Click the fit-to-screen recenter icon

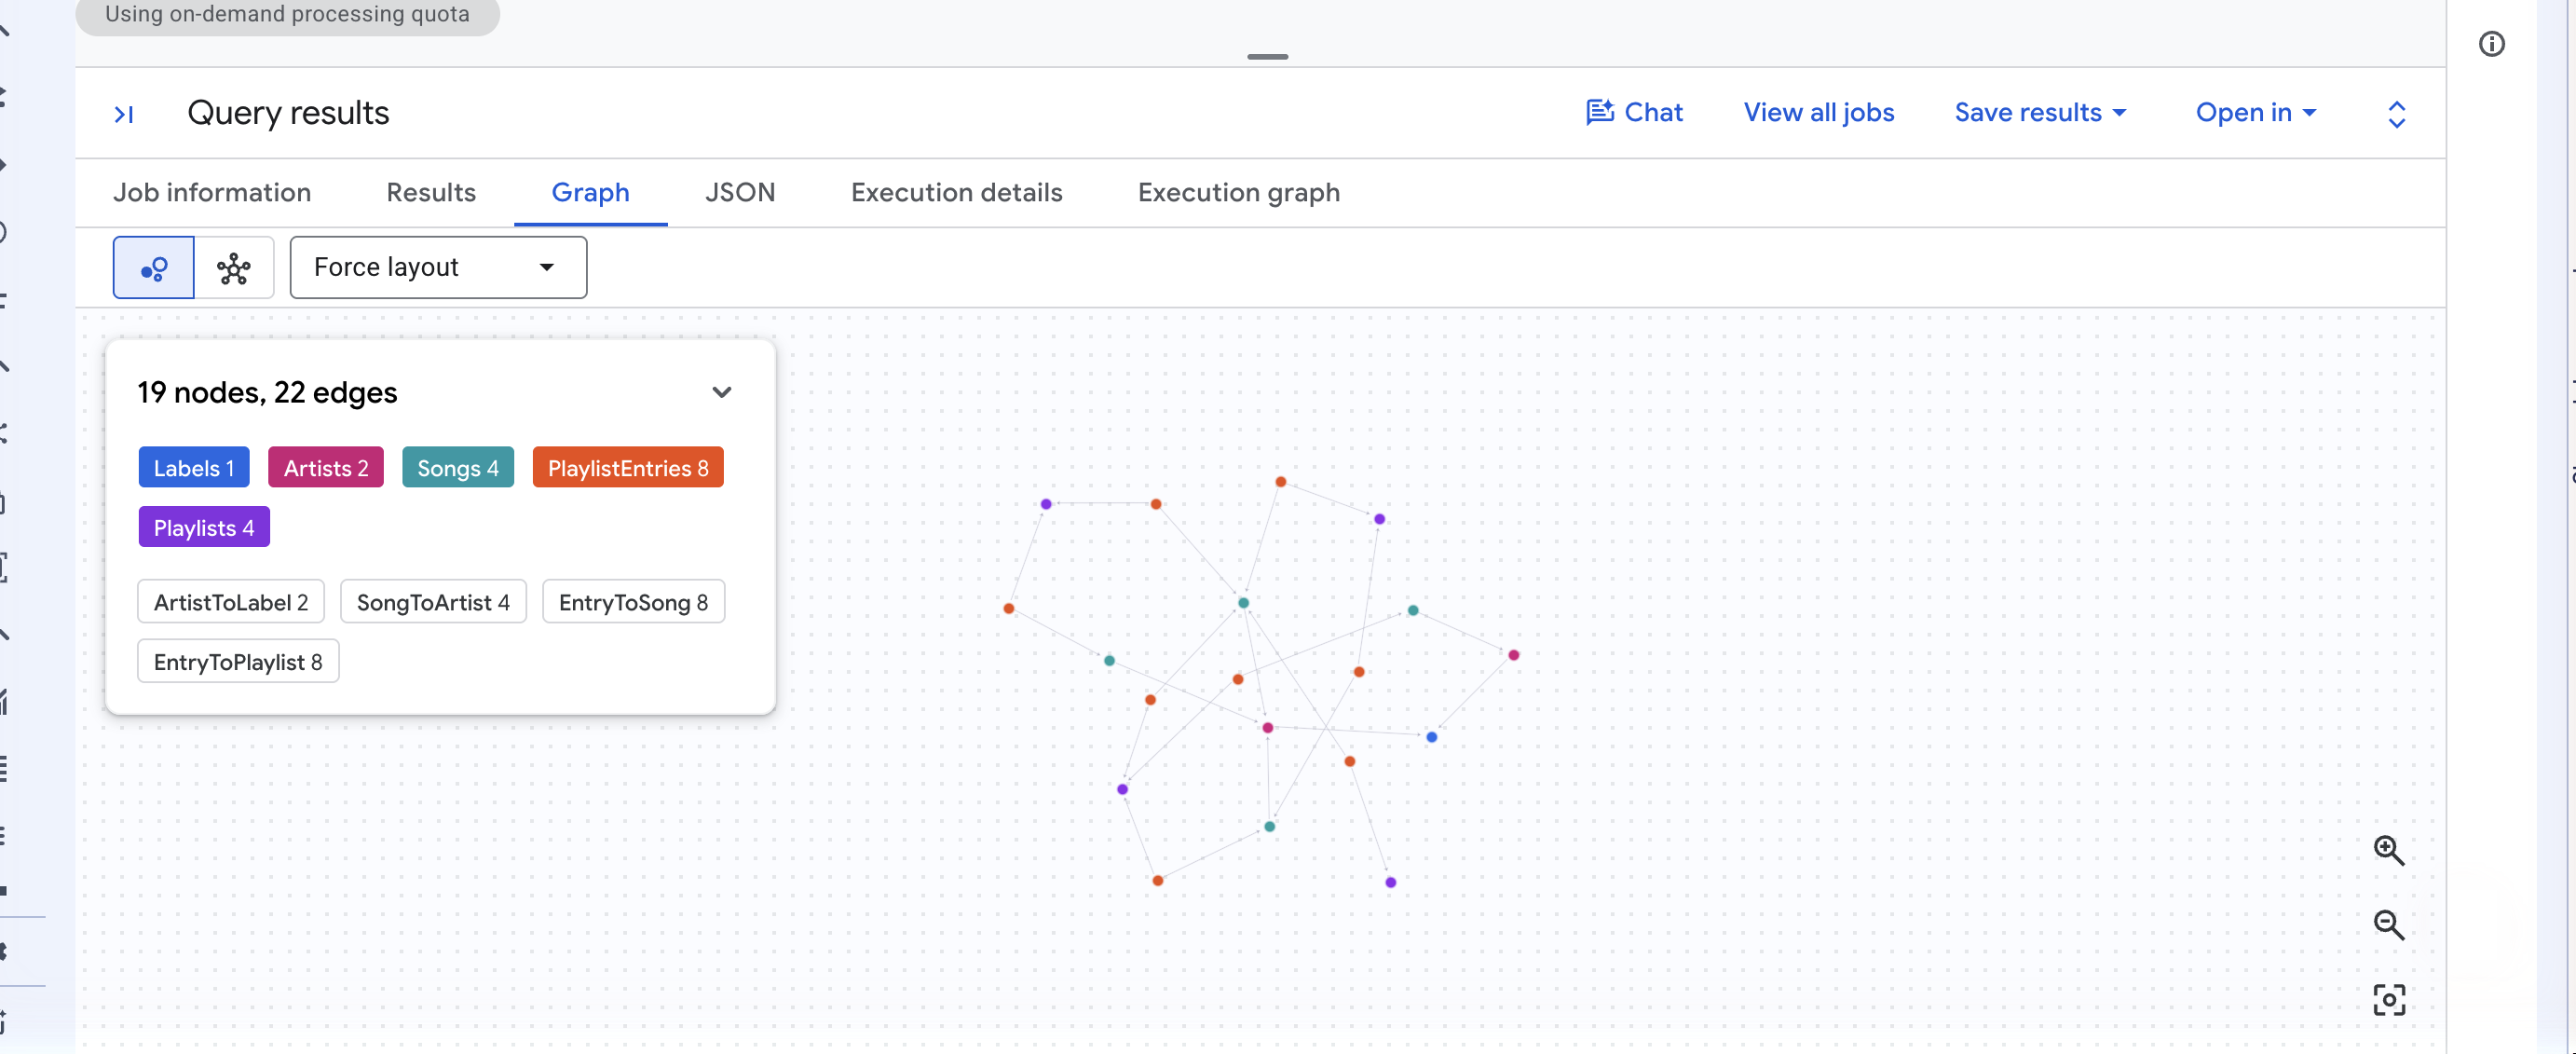2388,1000
